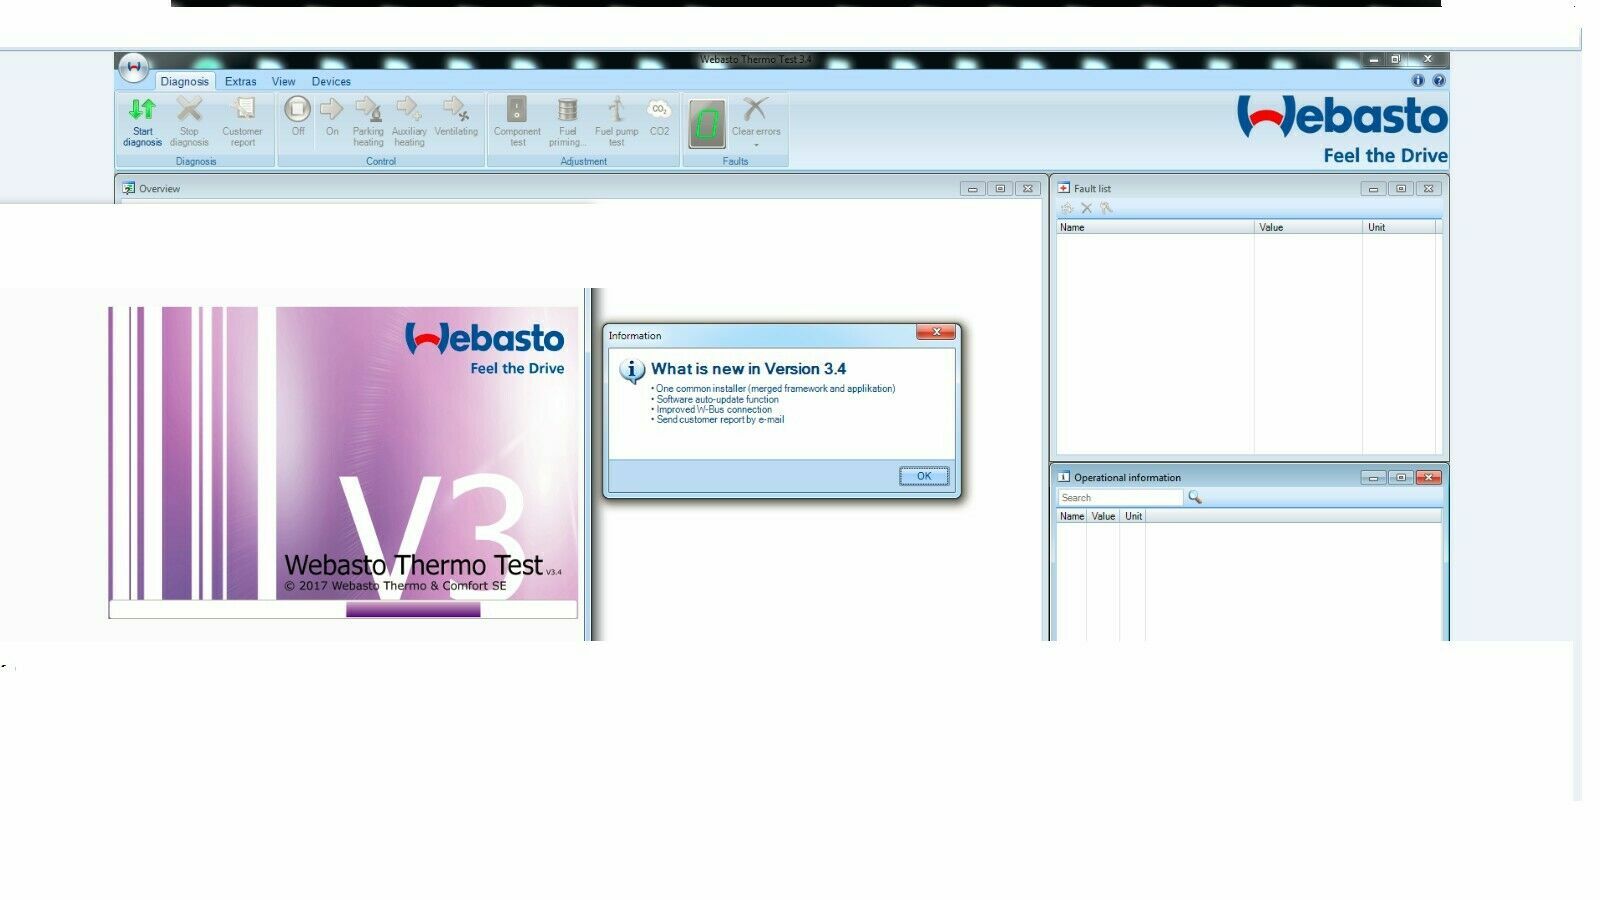Click the splash screen loading progress bar
The height and width of the screenshot is (900, 1600).
click(x=343, y=610)
